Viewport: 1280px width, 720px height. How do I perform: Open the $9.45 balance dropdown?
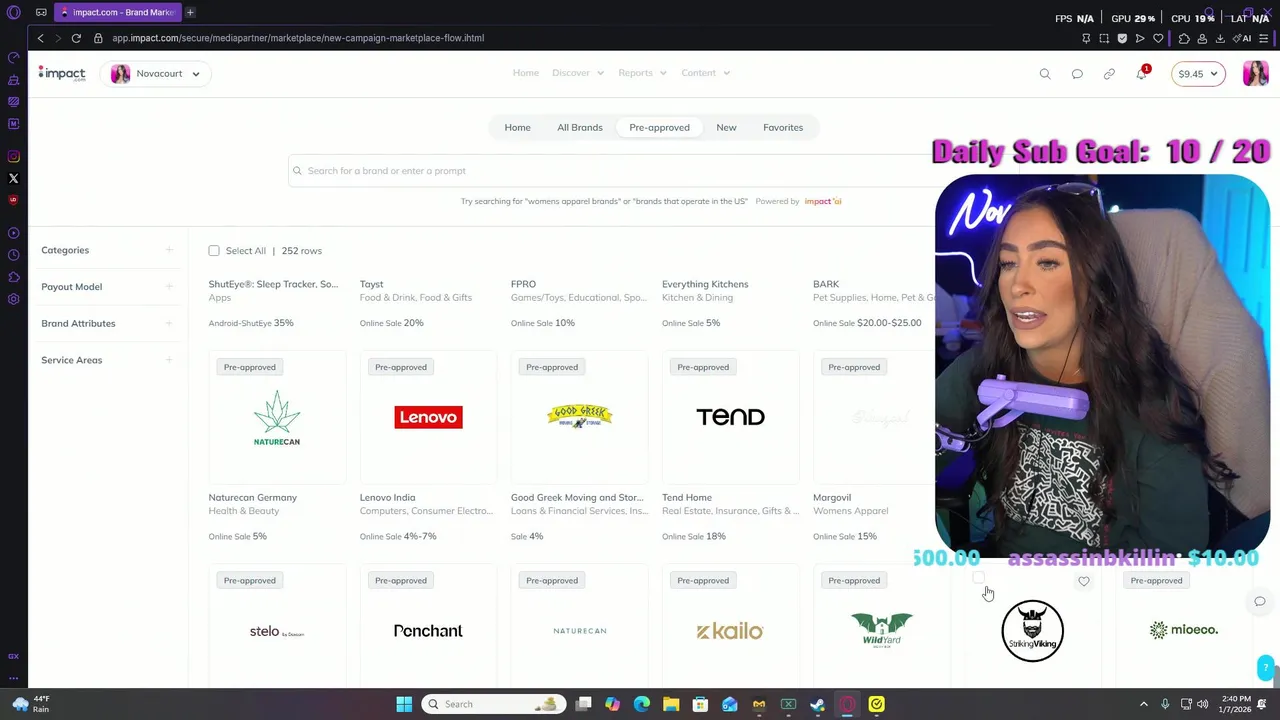click(x=1198, y=73)
